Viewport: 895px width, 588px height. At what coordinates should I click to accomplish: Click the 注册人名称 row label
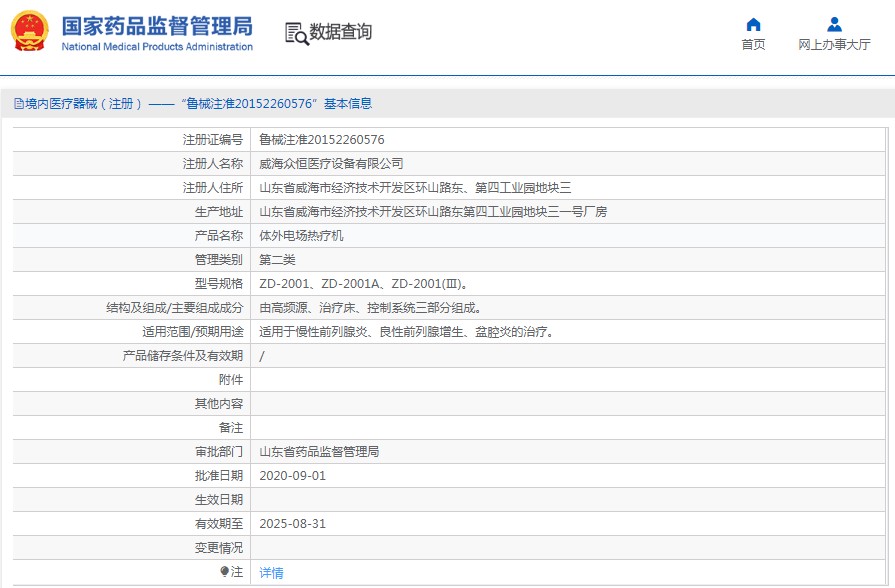(x=213, y=164)
